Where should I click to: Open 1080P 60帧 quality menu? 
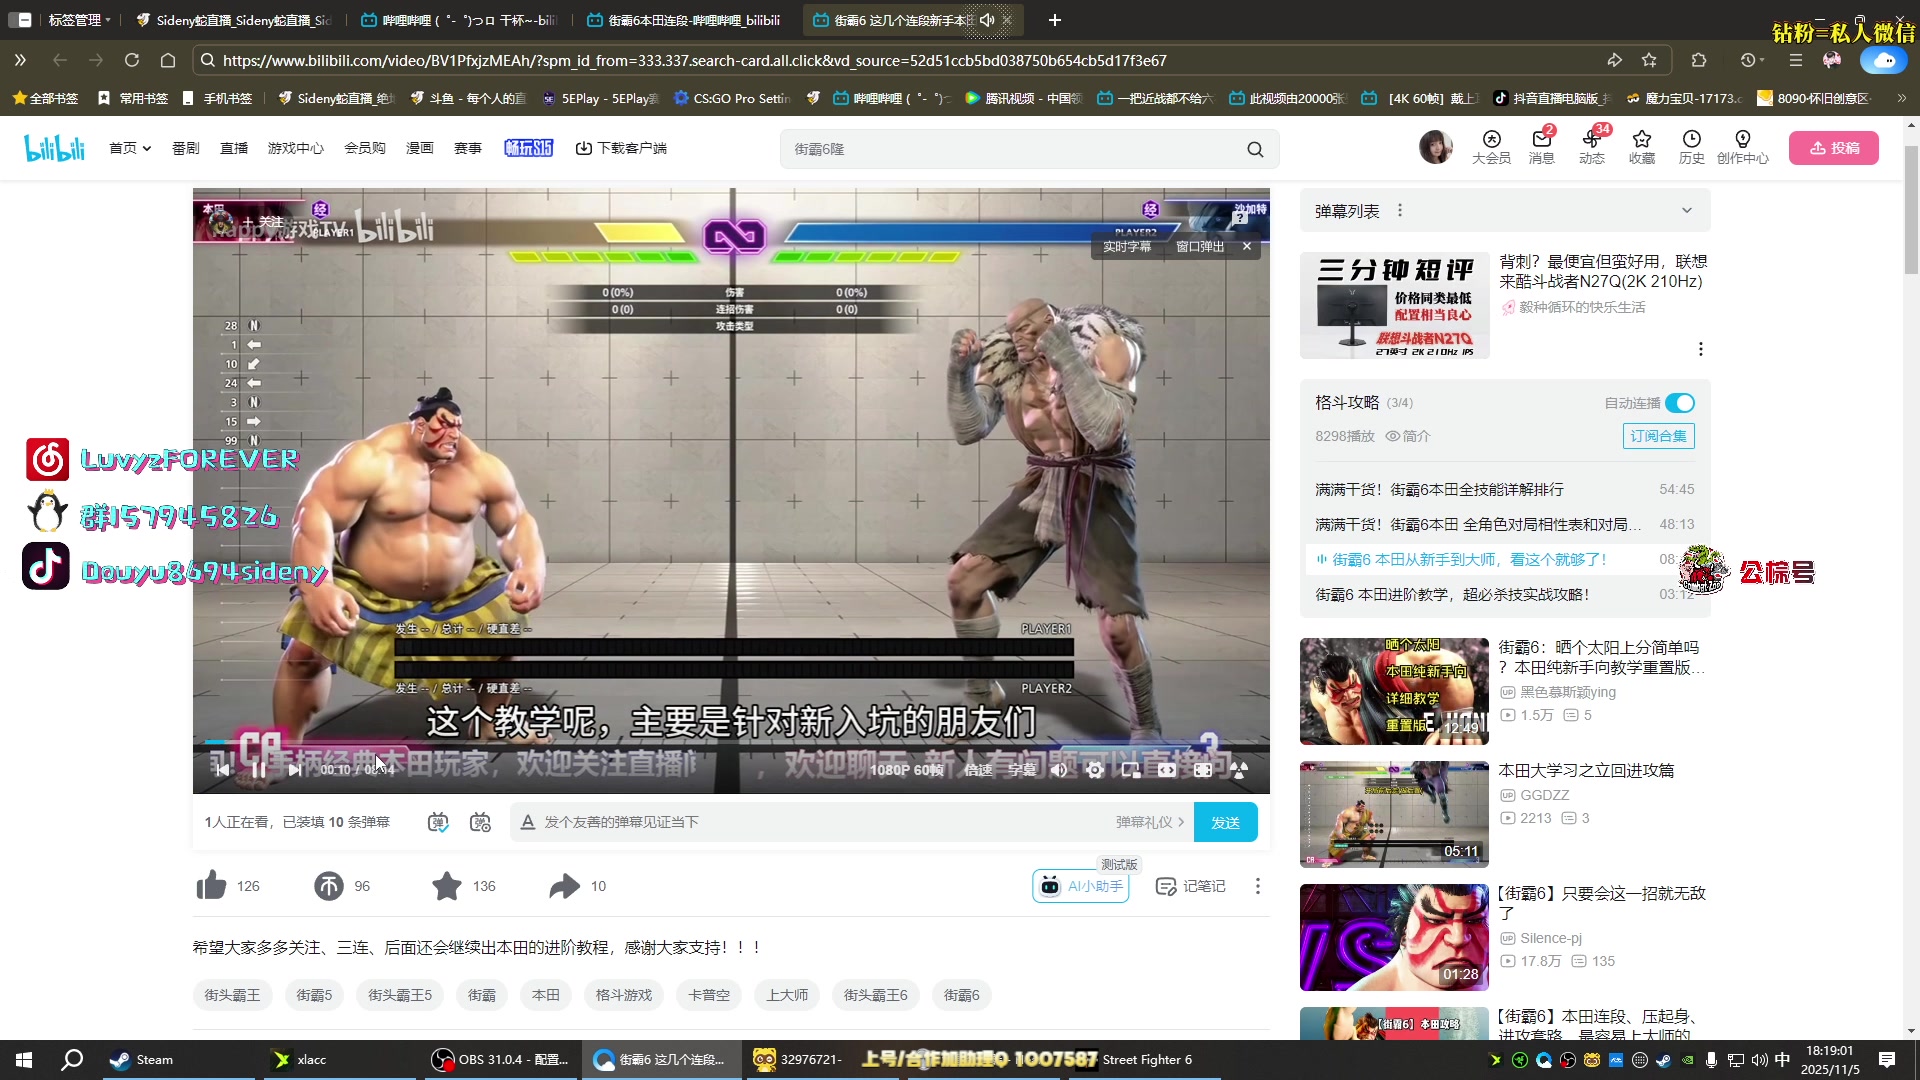[x=906, y=769]
